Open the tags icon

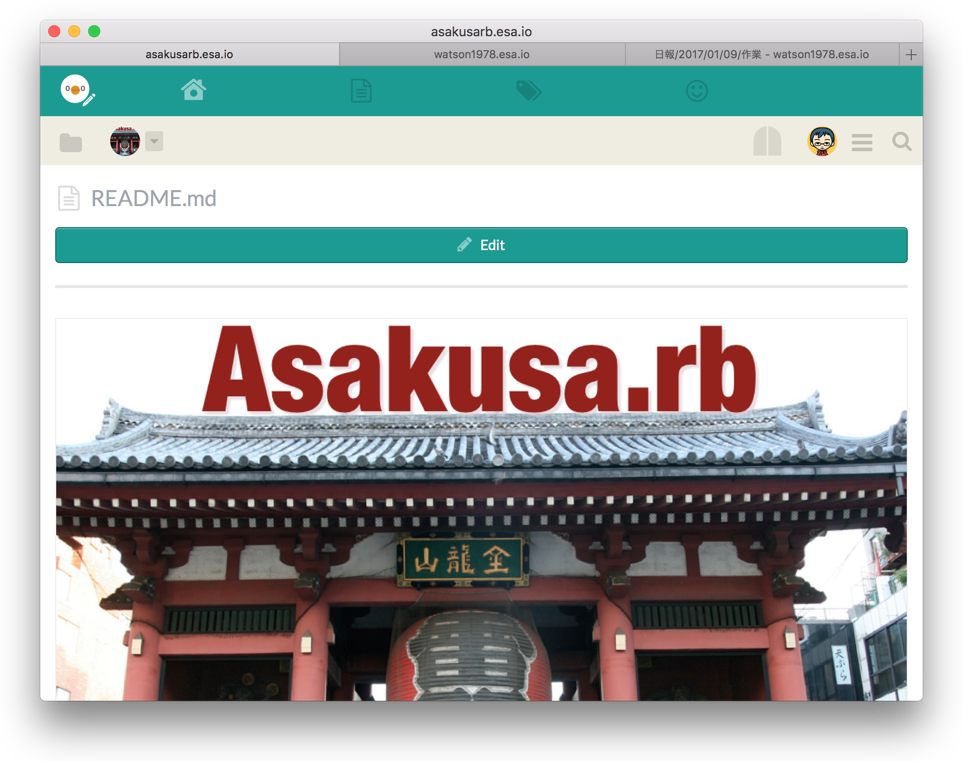pyautogui.click(x=528, y=90)
